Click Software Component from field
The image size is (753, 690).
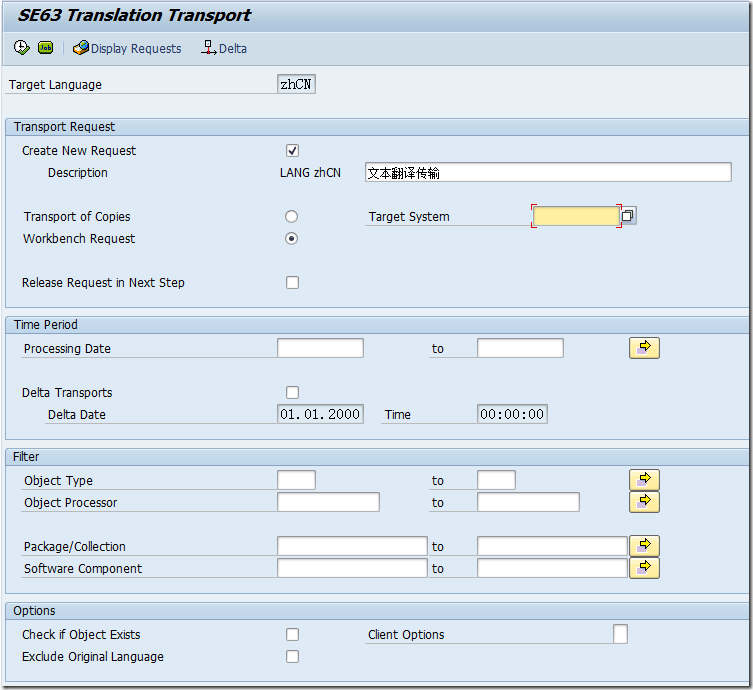[x=352, y=568]
